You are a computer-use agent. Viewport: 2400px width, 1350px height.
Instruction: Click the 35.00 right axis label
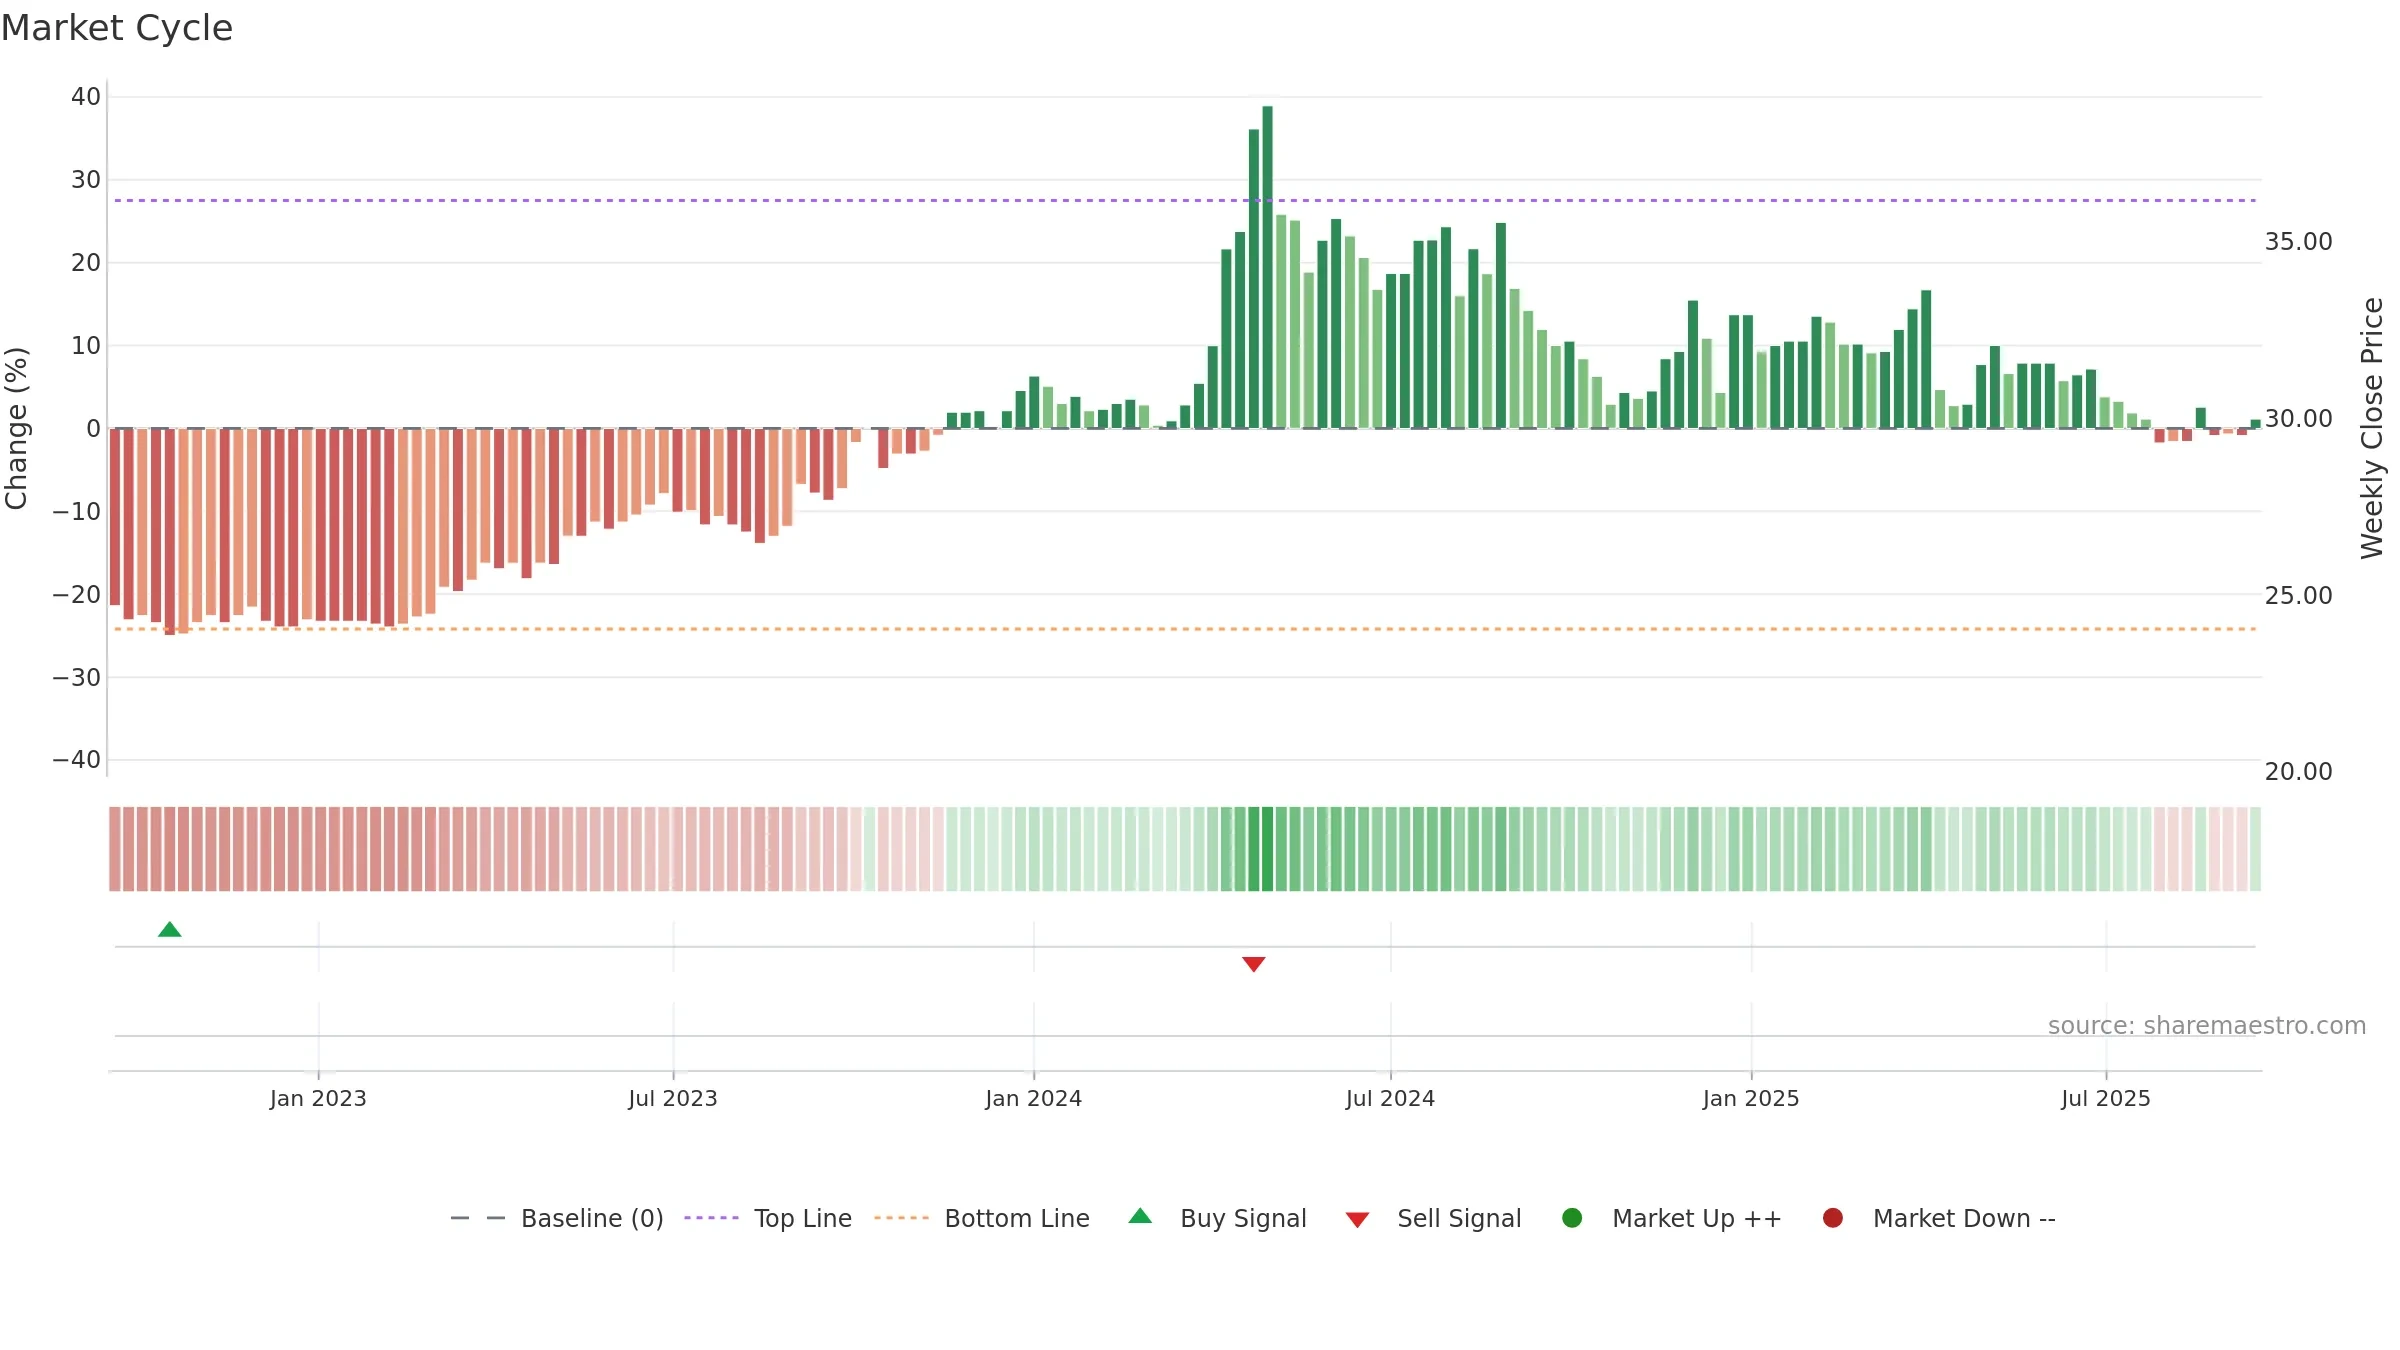(2298, 242)
